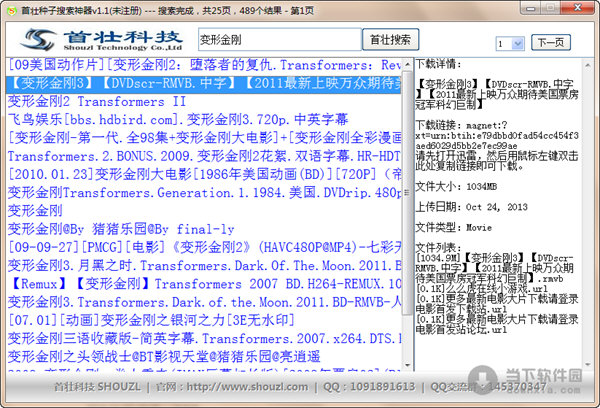Viewport: 600px width, 408px height.
Task: Select result 变形金刚3.Transformers.Dark.of.the.Moon.2011.BD-RMVB
Action: (x=204, y=302)
